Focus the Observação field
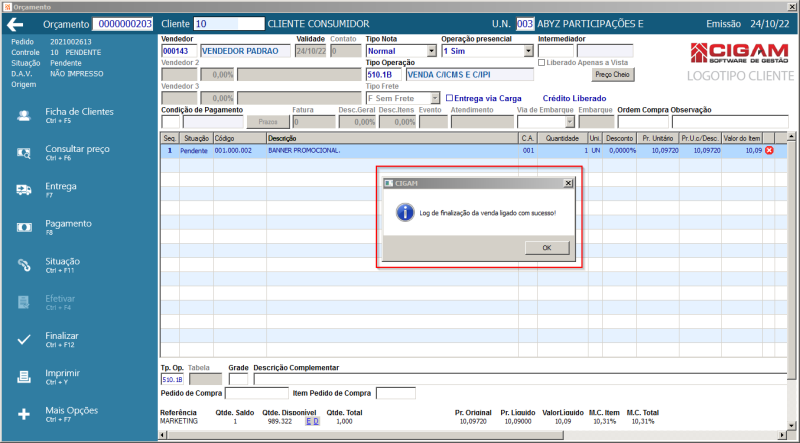This screenshot has width=800, height=443. pos(730,122)
